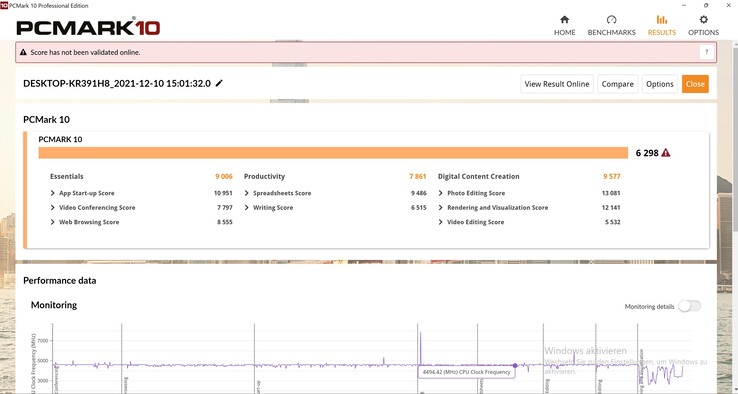Close the result with orange Close button

695,84
